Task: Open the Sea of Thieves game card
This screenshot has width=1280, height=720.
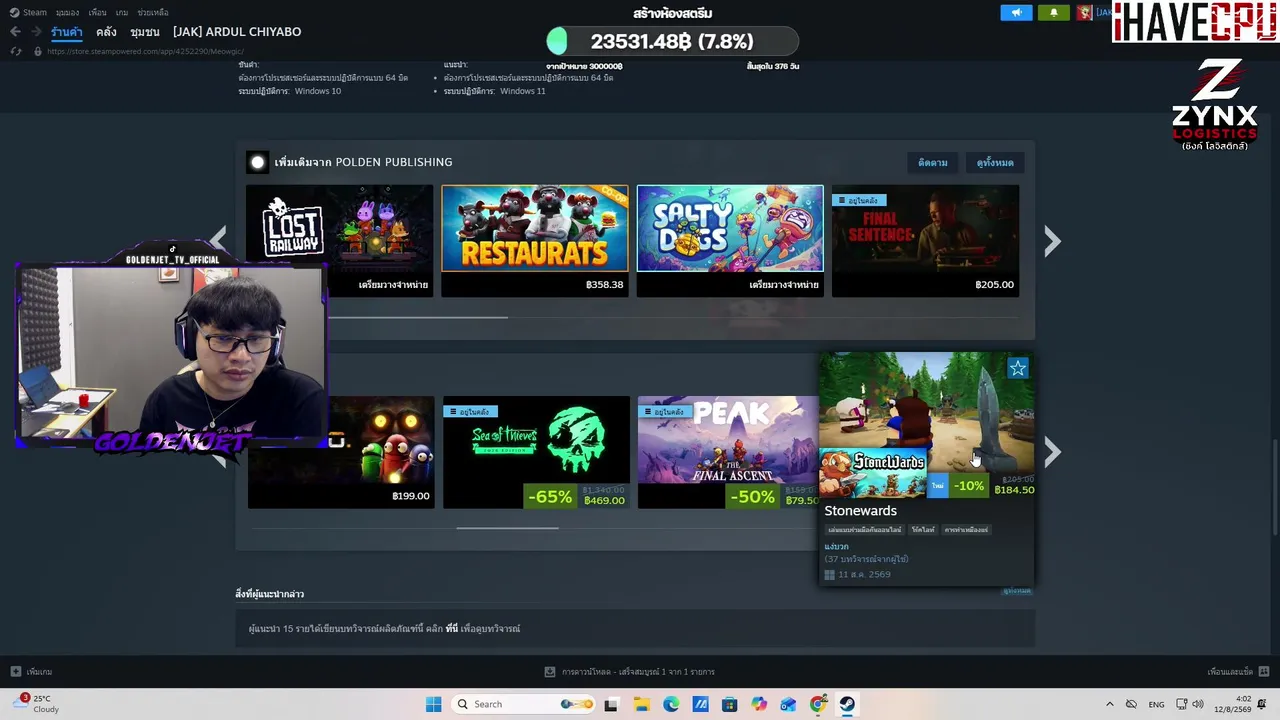Action: tap(536, 452)
